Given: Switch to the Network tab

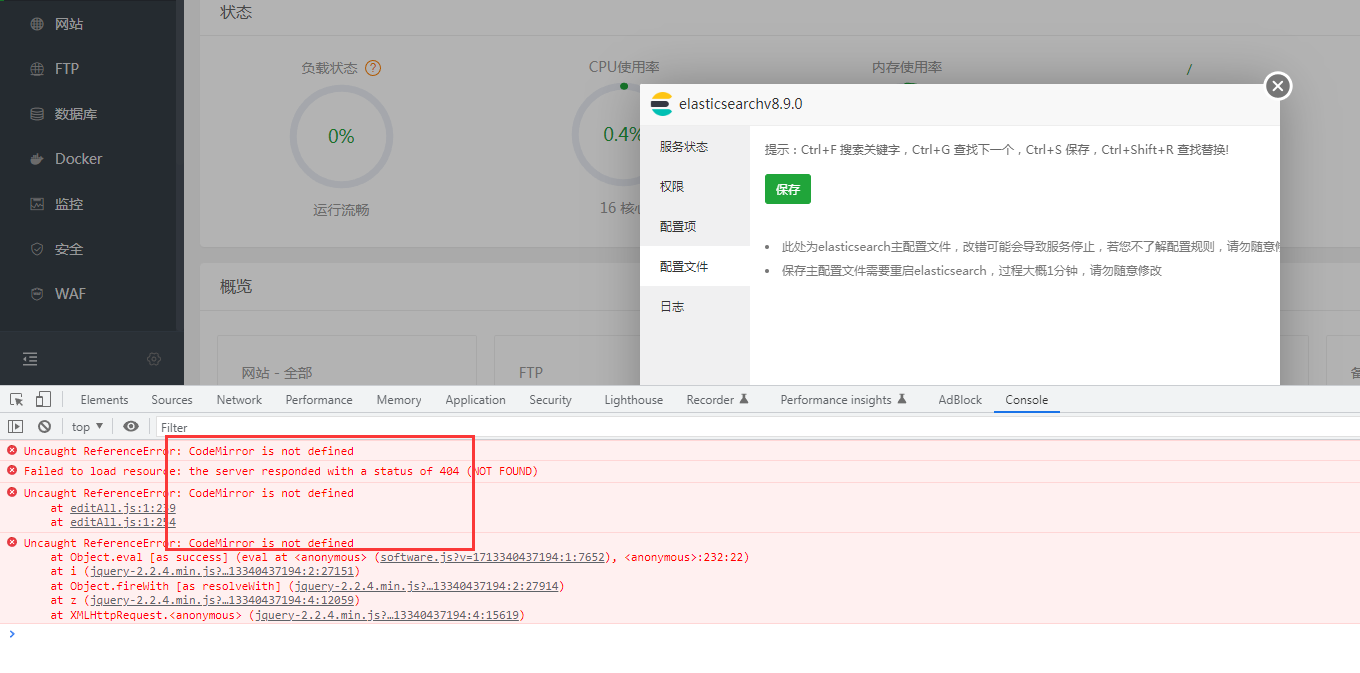Looking at the screenshot, I should pos(239,400).
